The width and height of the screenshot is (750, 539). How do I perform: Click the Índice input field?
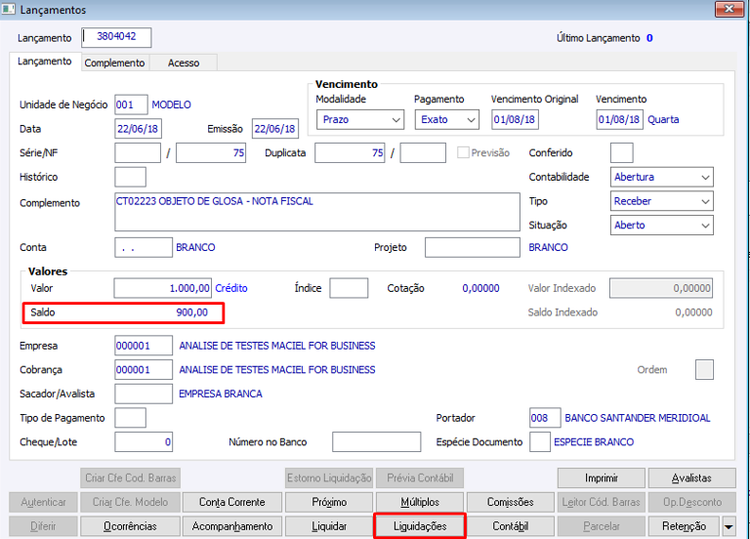pyautogui.click(x=349, y=288)
